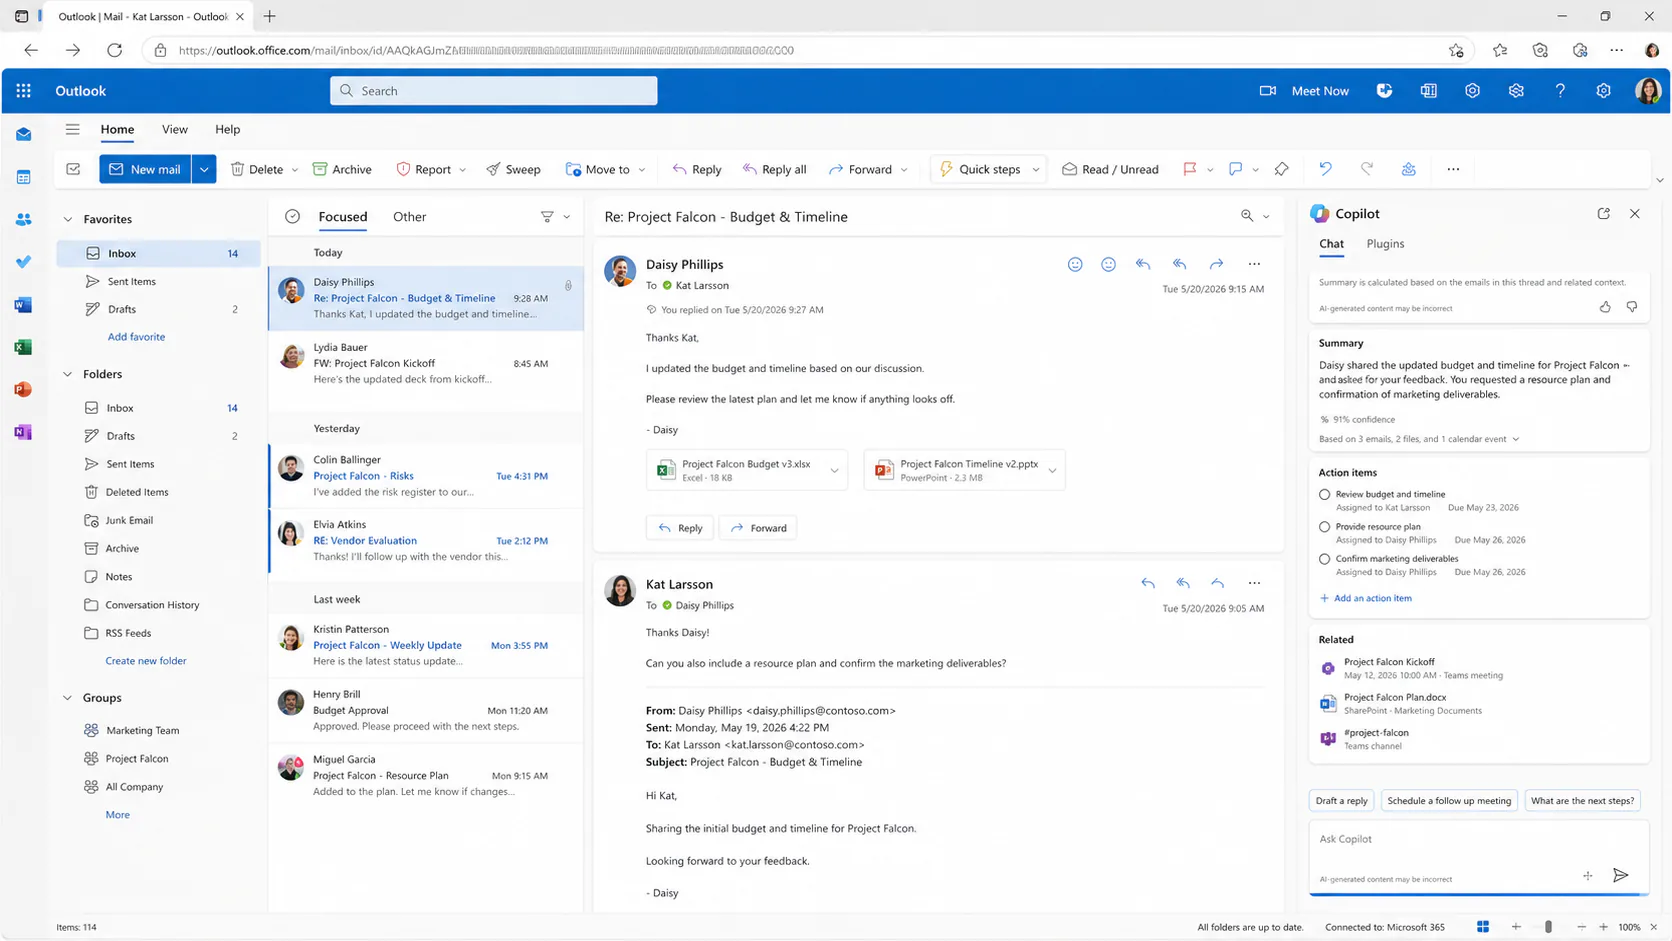Screen dimensions: 1672x941
Task: Open the app launcher waffle icon
Action: [x=23, y=91]
